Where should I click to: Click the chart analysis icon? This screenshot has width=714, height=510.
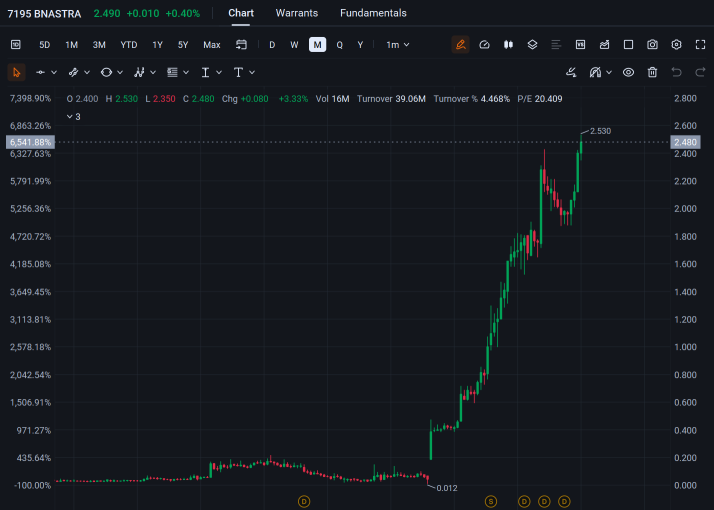pyautogui.click(x=604, y=45)
